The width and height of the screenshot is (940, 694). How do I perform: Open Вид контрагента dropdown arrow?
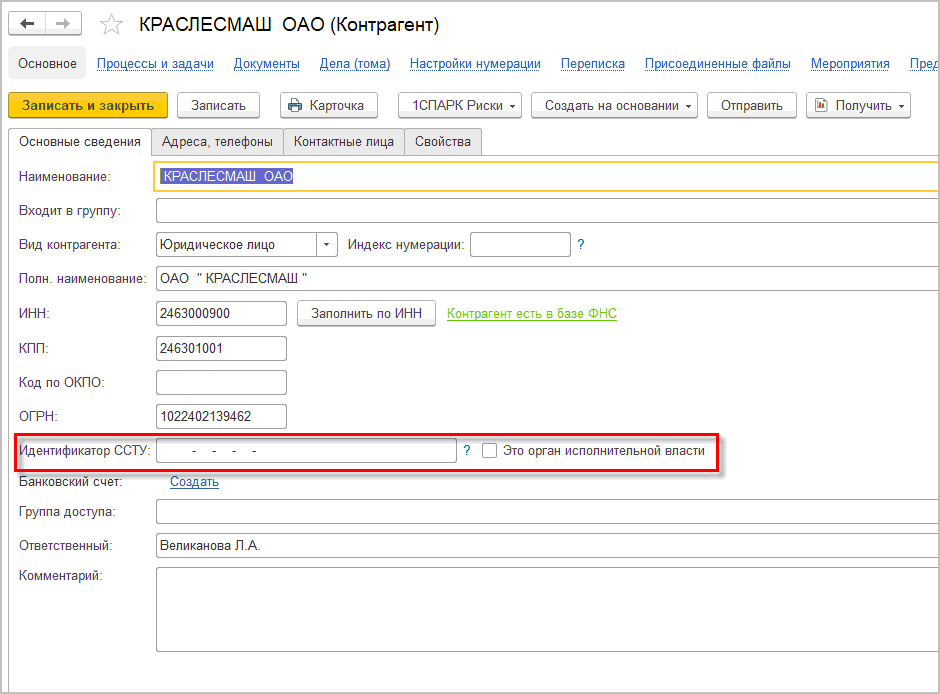tap(327, 245)
